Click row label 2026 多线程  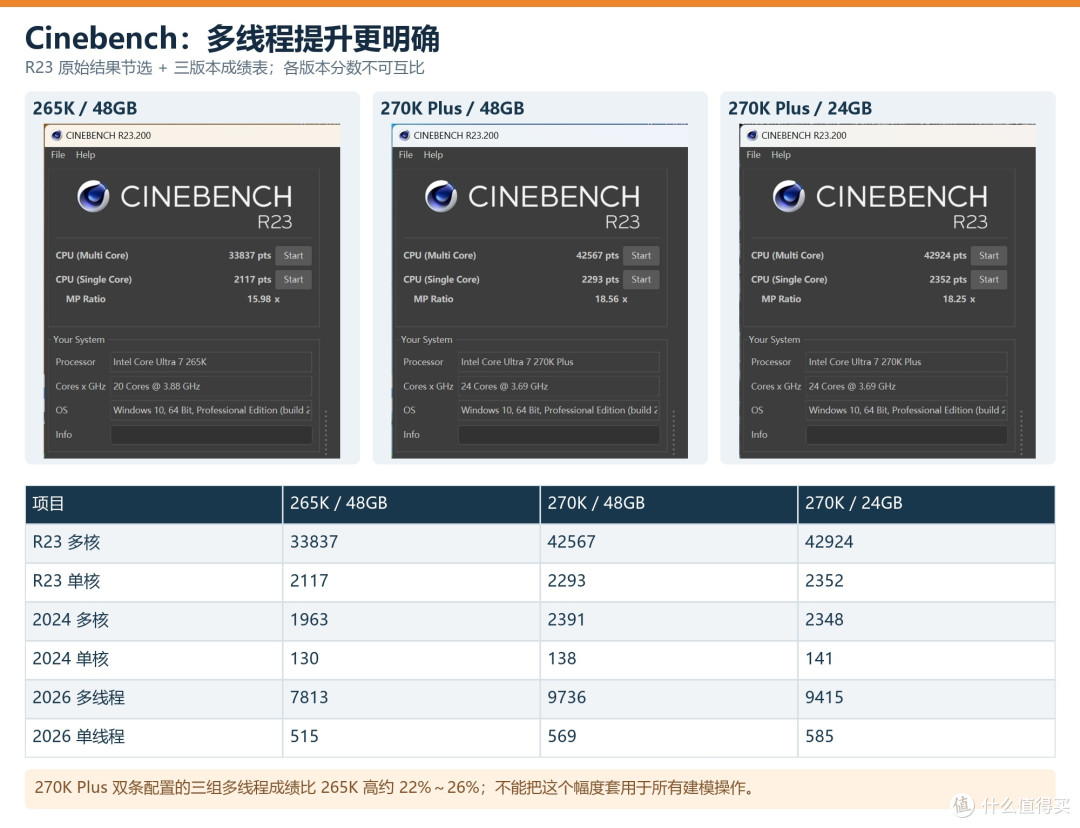pos(79,697)
